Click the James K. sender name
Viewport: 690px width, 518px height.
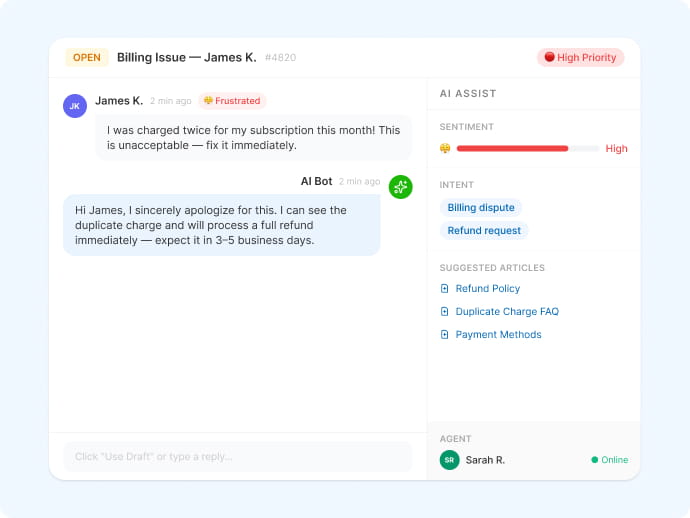[x=119, y=101]
